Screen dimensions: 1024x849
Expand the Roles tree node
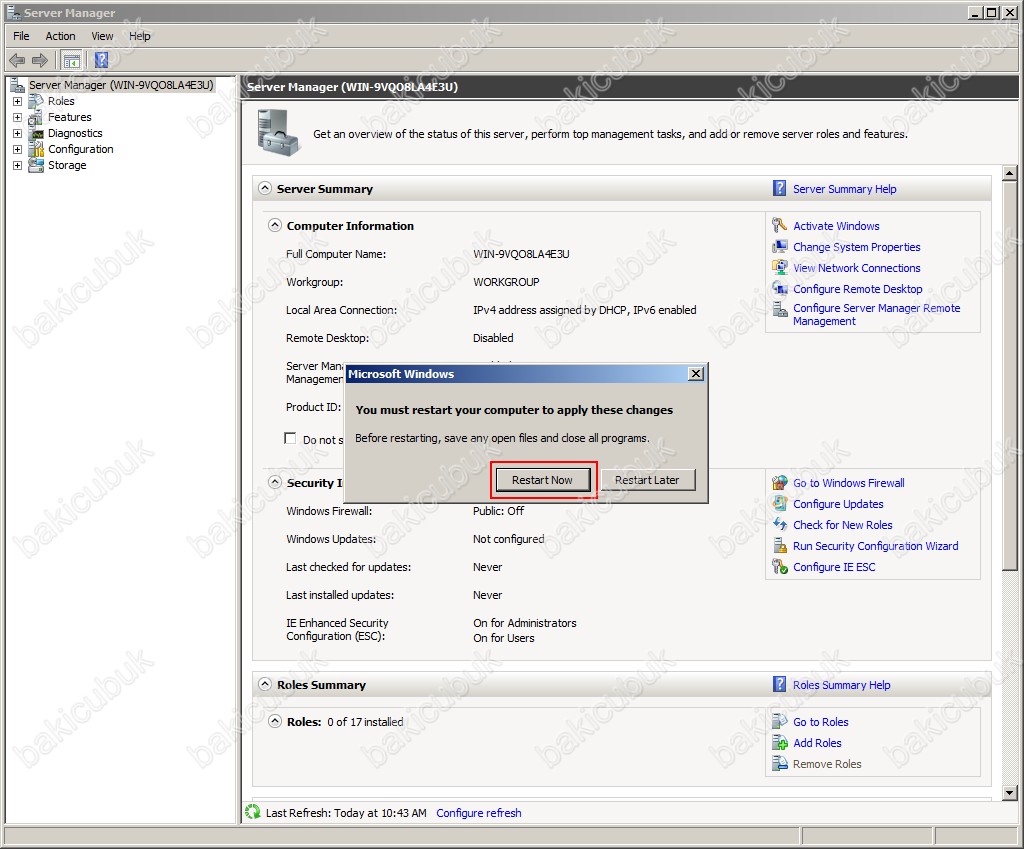(x=18, y=101)
